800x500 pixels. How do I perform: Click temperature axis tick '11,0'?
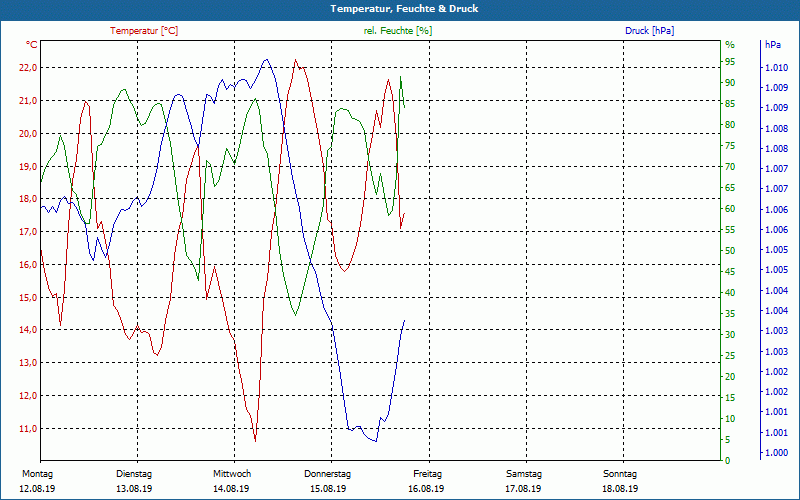[29, 429]
